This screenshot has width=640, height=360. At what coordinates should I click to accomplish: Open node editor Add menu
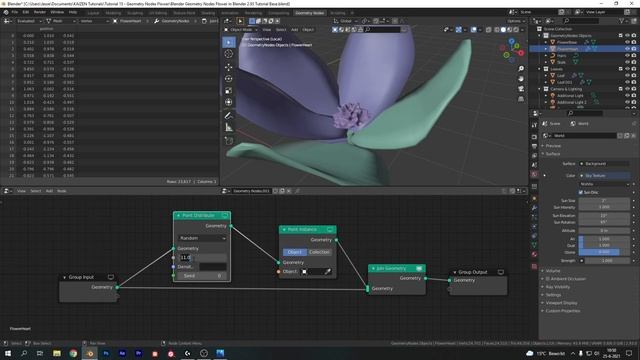[x=49, y=191]
